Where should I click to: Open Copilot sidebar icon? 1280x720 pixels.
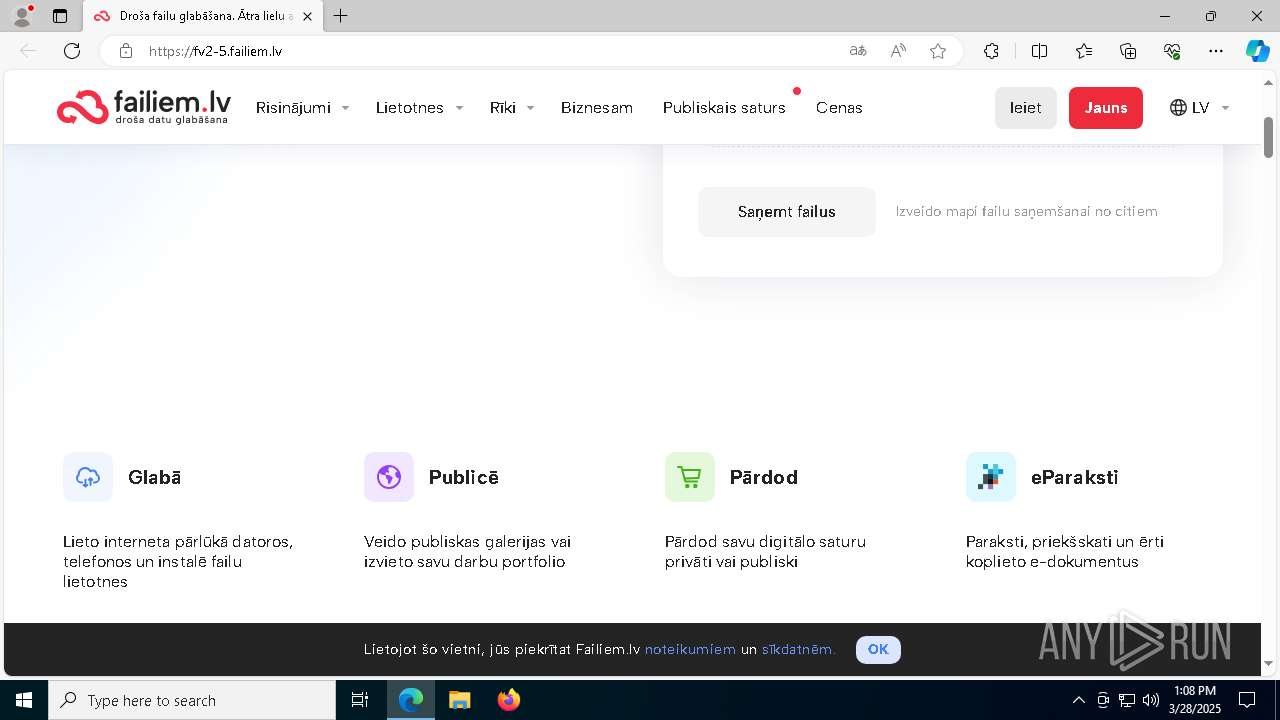(x=1257, y=51)
